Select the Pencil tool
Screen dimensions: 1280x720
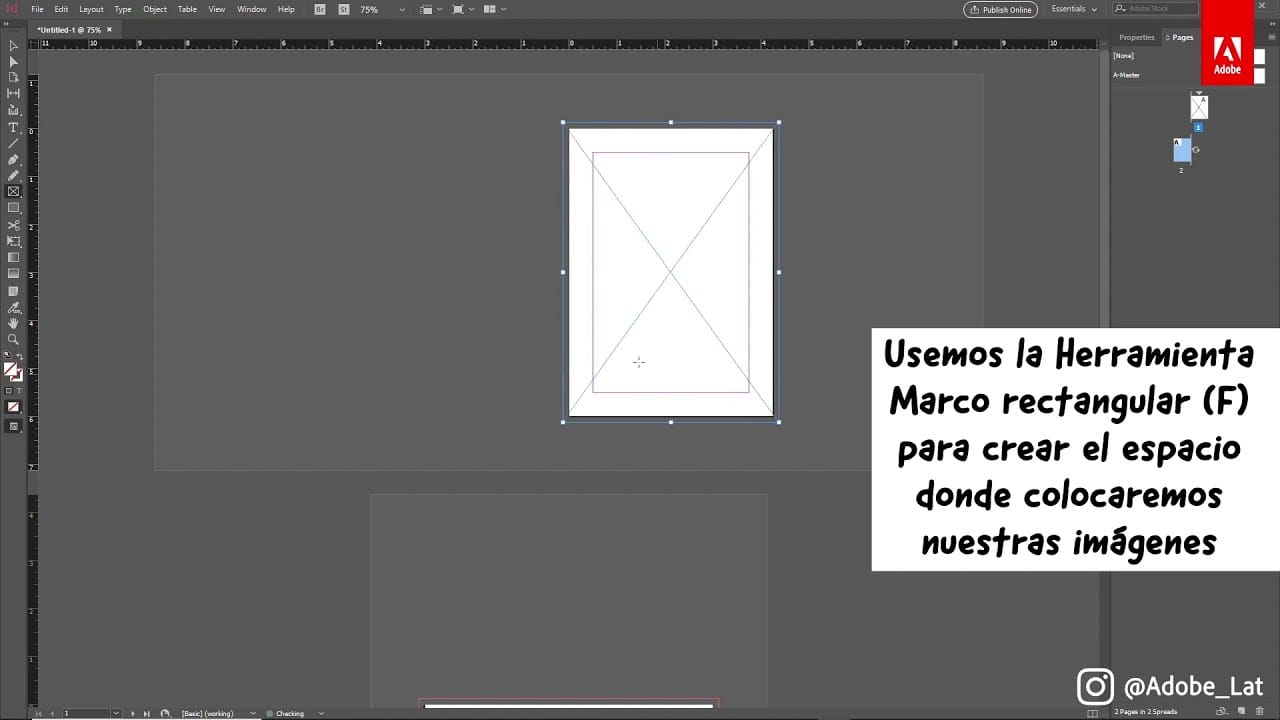(13, 176)
